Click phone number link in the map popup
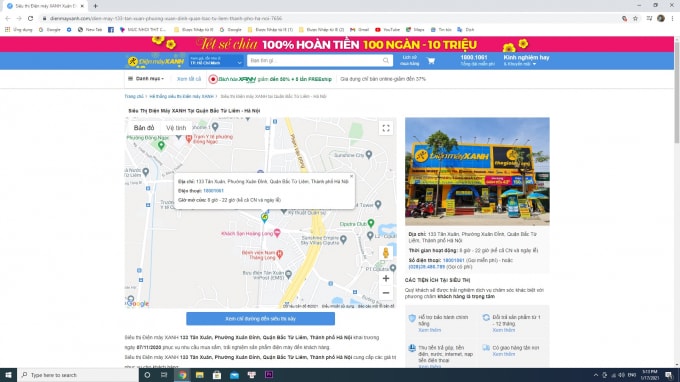Viewport: 680px width, 382px height. coord(213,191)
